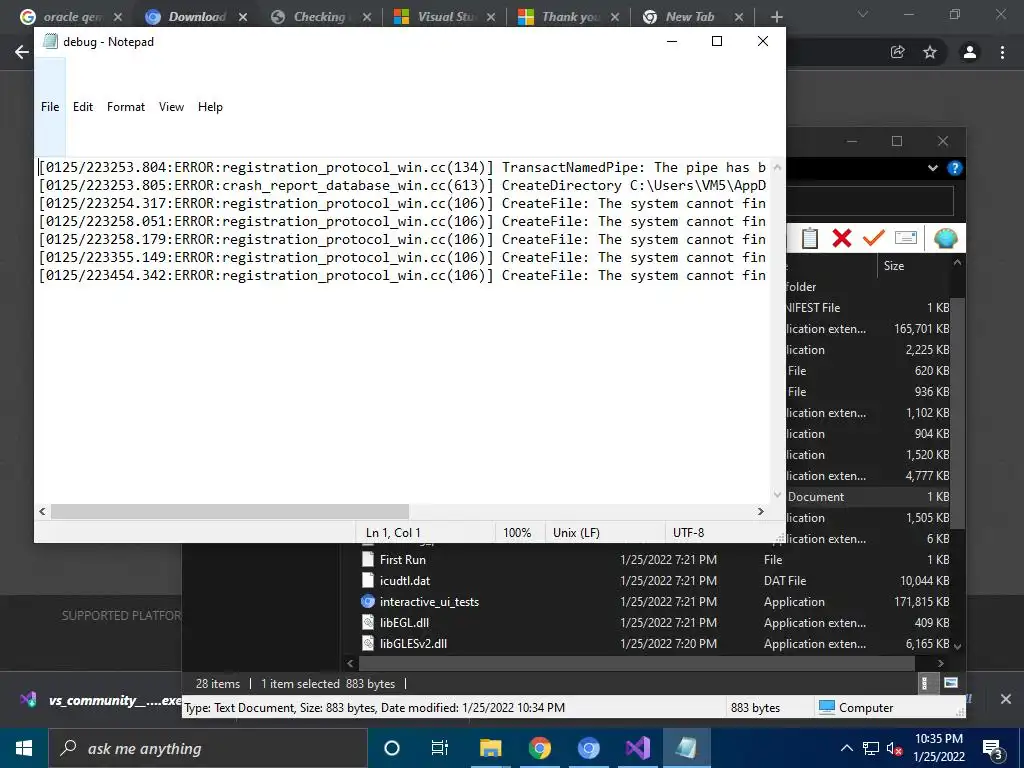Click the red X delete icon in Explorer toolbar
Screen dimensions: 1024x768
coord(842,238)
